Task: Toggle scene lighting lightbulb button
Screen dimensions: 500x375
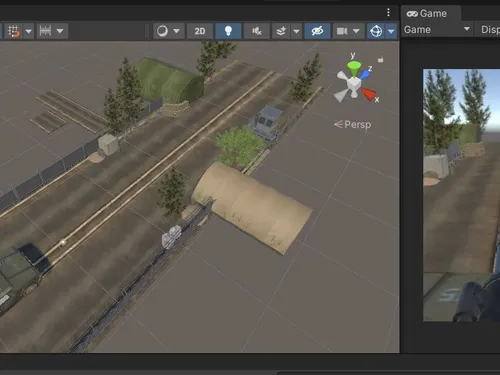Action: (x=228, y=31)
